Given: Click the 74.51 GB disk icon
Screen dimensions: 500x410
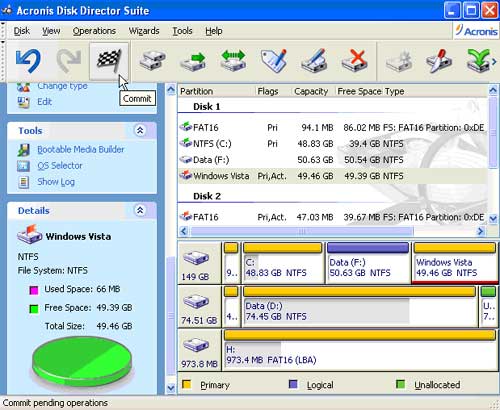Looking at the screenshot, I should (196, 302).
